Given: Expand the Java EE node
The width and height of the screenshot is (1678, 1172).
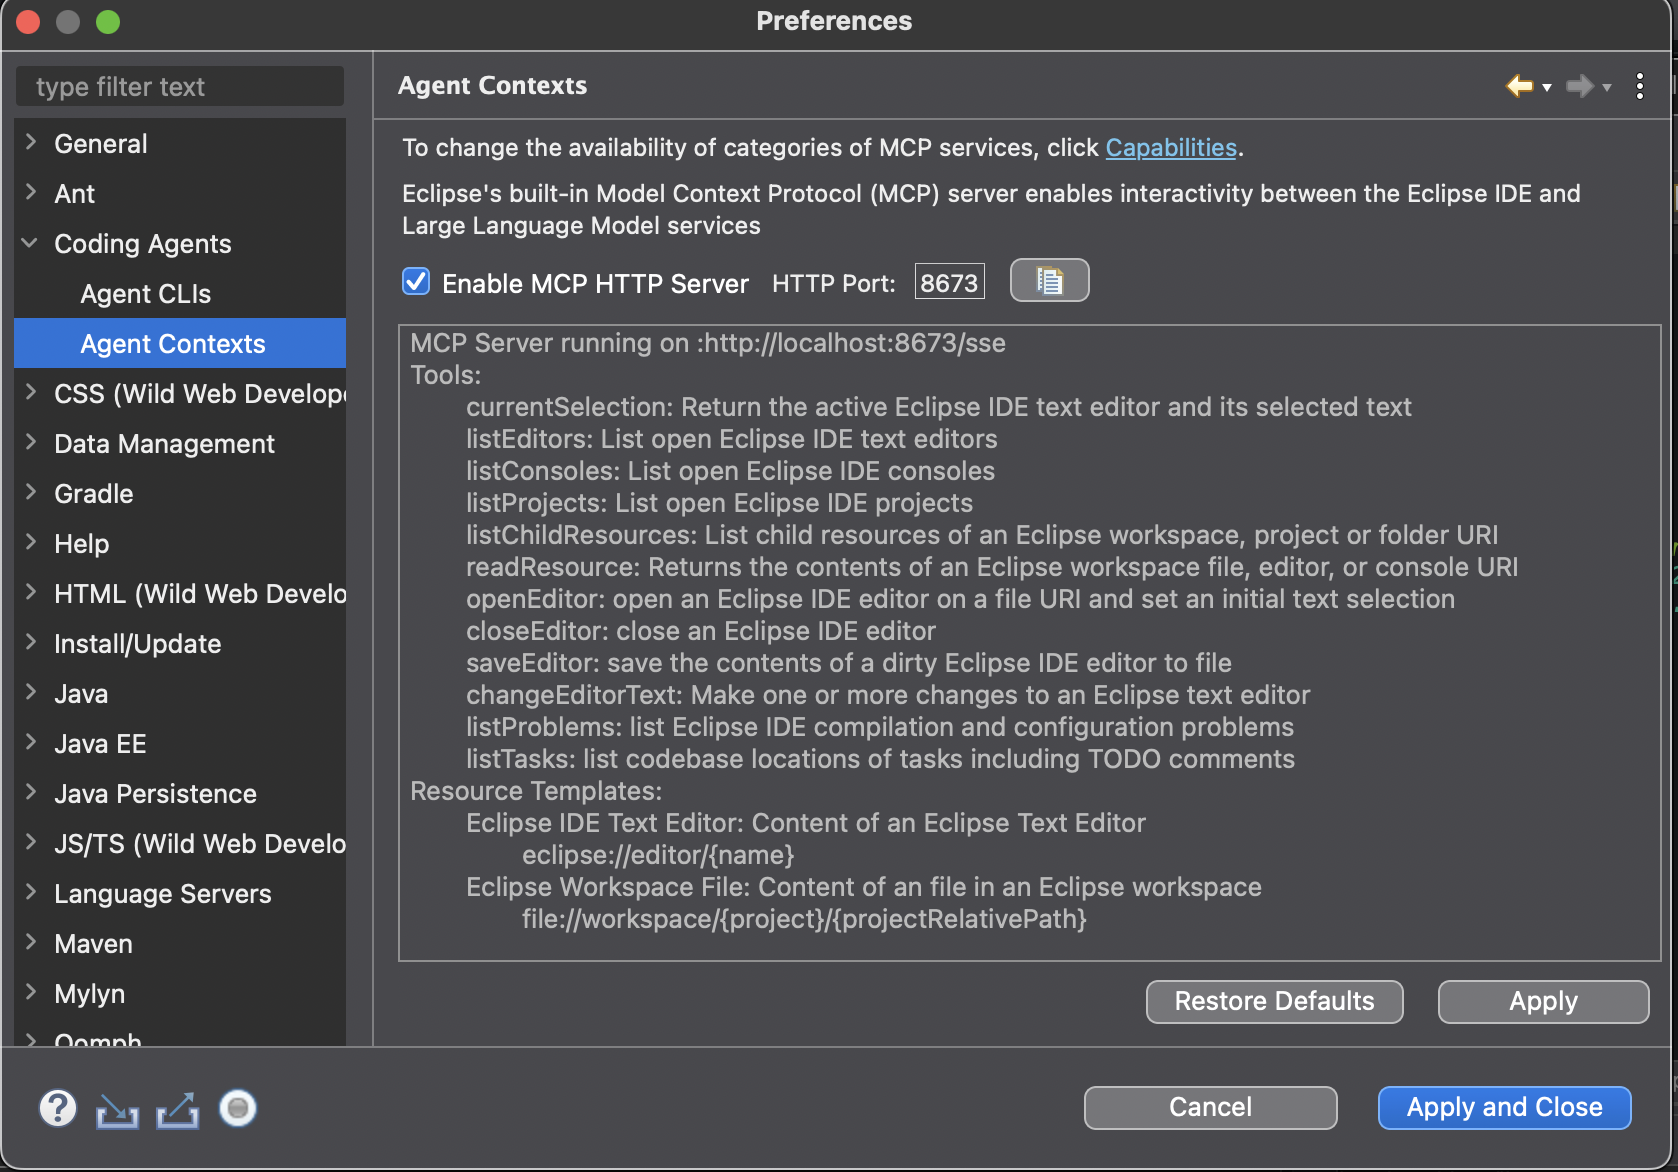Looking at the screenshot, I should [31, 742].
